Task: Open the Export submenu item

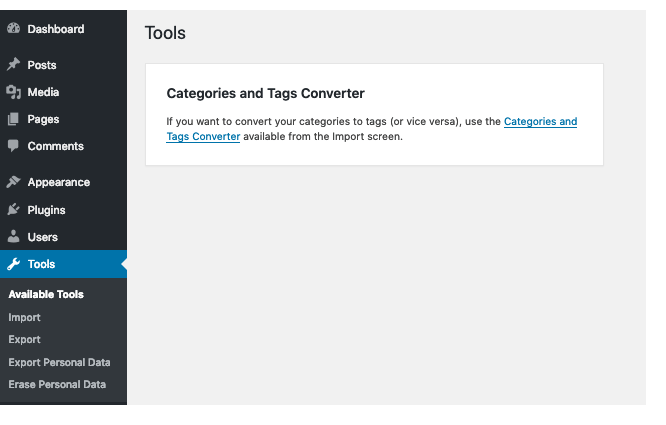Action: coord(24,340)
